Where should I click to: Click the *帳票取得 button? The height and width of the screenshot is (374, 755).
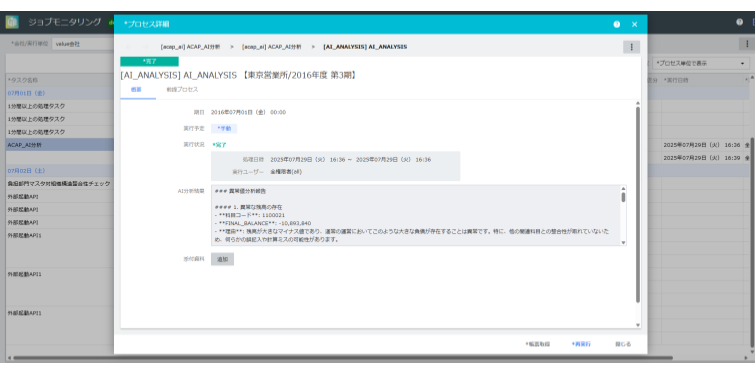[537, 344]
